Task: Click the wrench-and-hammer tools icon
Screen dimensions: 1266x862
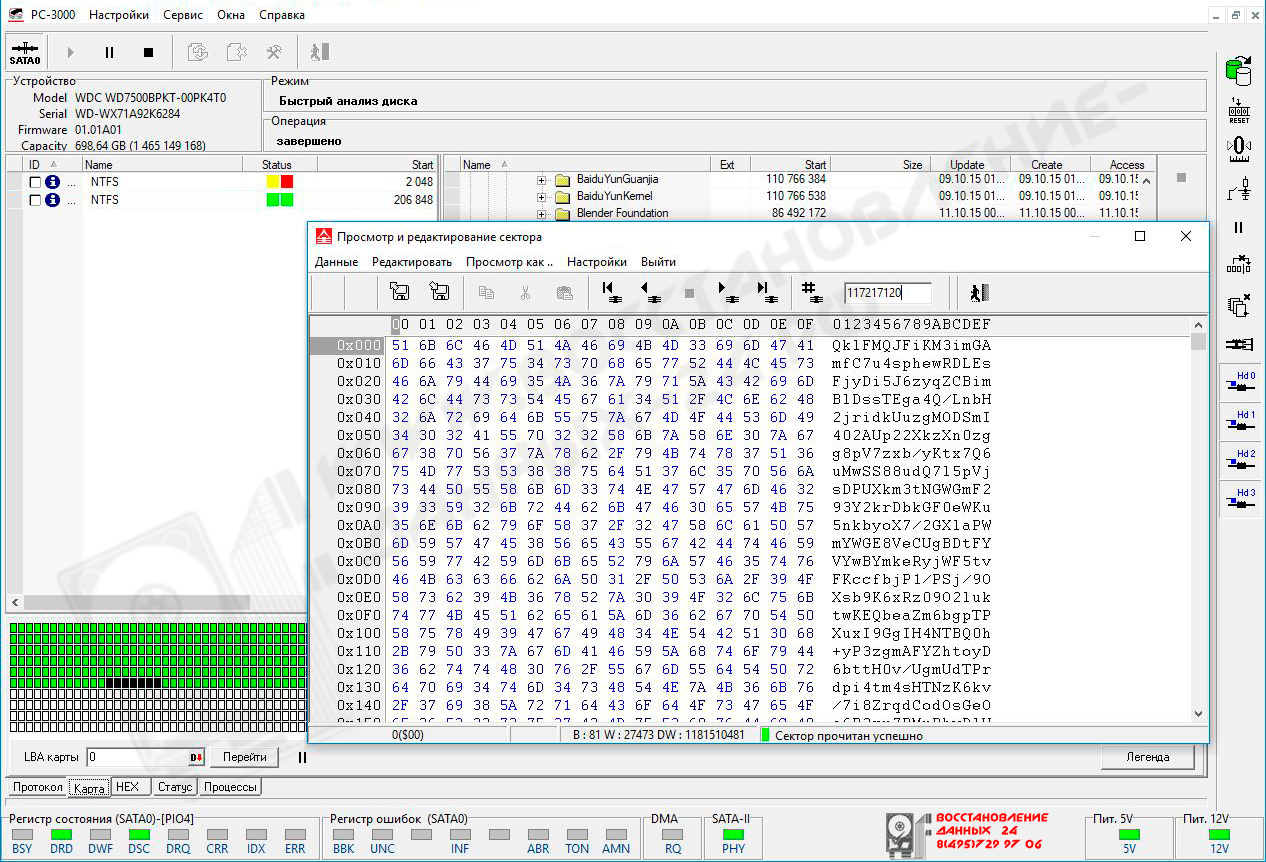Action: pyautogui.click(x=273, y=52)
